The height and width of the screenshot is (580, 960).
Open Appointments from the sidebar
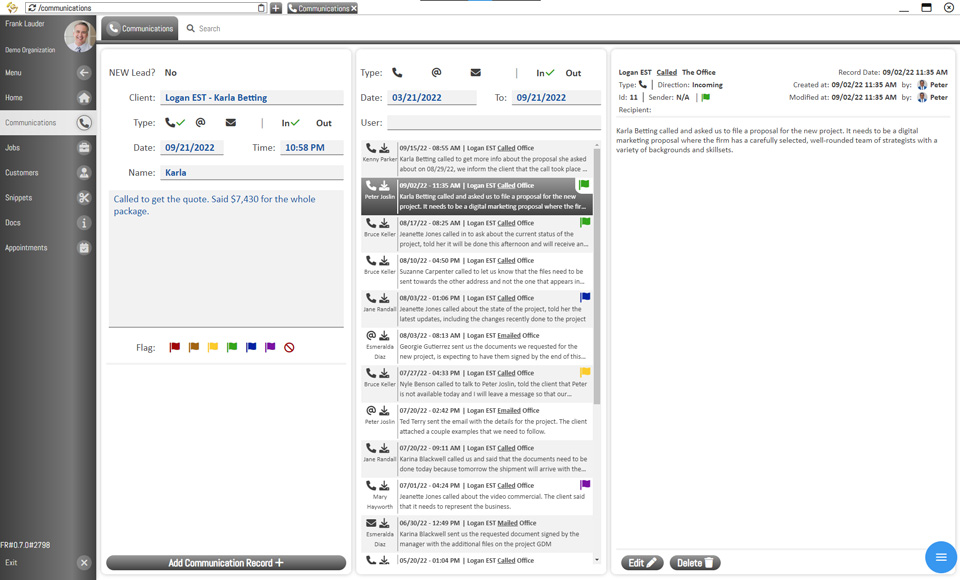pyautogui.click(x=40, y=247)
